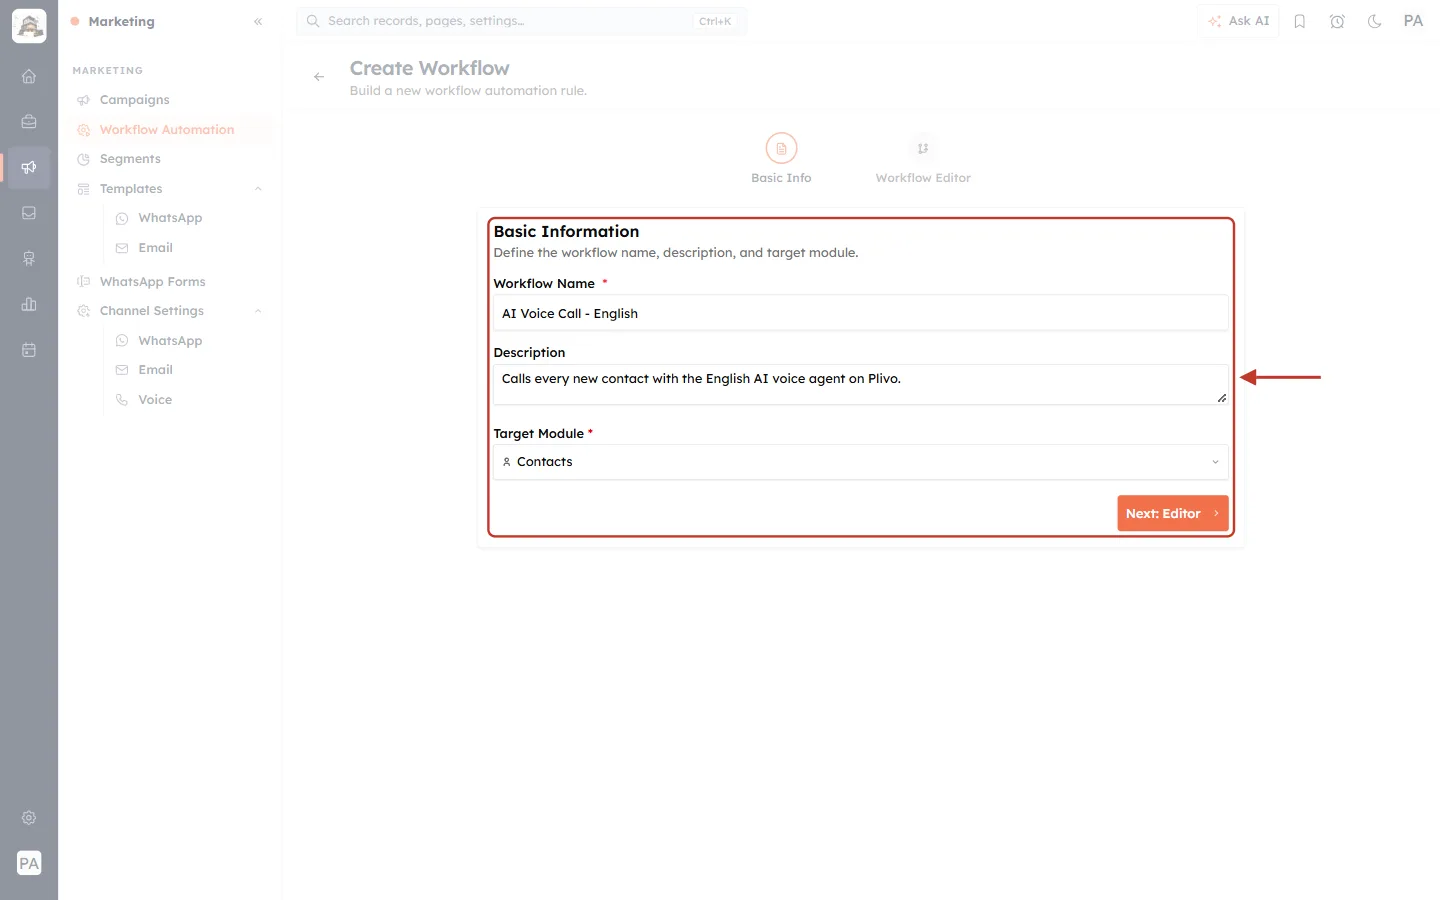Screen dimensions: 1440x900
Task: Toggle dark mode with the moon icon
Action: coord(1375,21)
